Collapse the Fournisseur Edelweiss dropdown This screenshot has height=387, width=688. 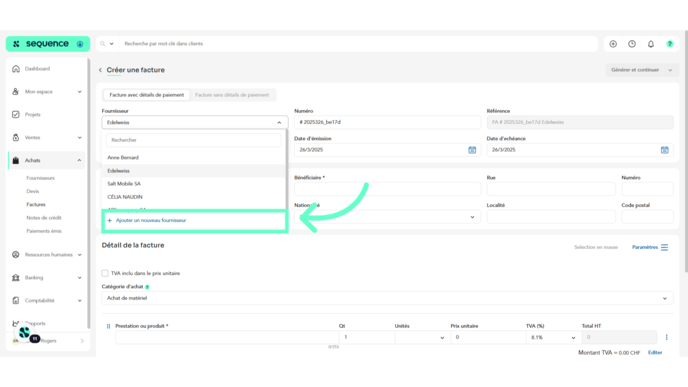279,122
